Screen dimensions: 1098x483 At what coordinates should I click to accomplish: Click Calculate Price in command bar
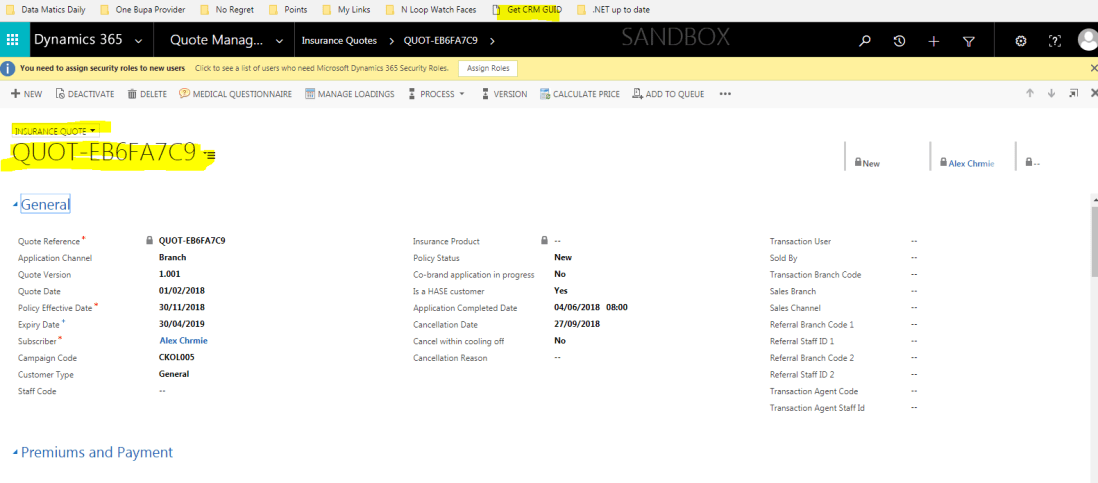[x=580, y=94]
